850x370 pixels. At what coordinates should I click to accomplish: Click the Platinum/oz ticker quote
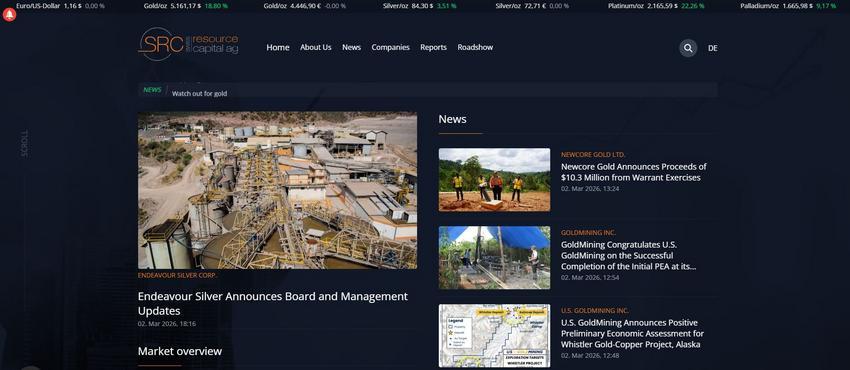(656, 6)
